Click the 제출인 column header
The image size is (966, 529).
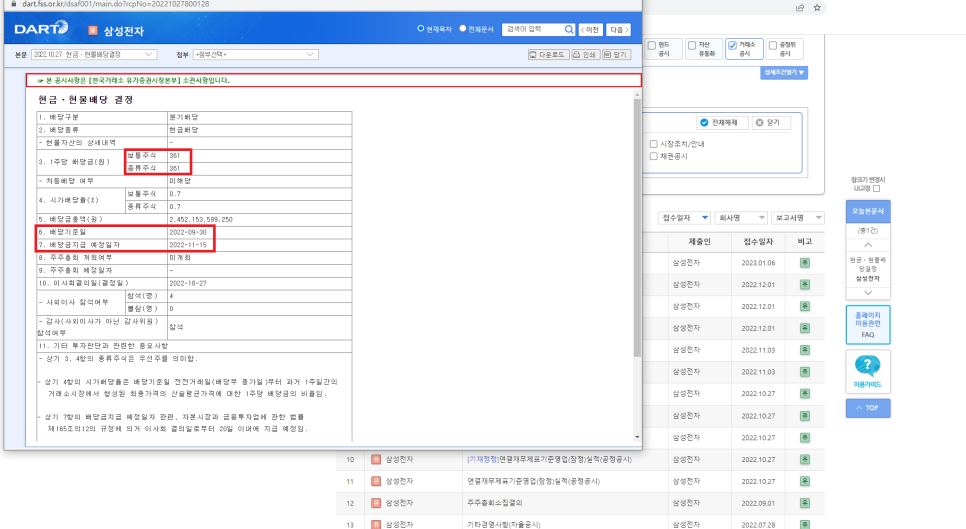(699, 241)
